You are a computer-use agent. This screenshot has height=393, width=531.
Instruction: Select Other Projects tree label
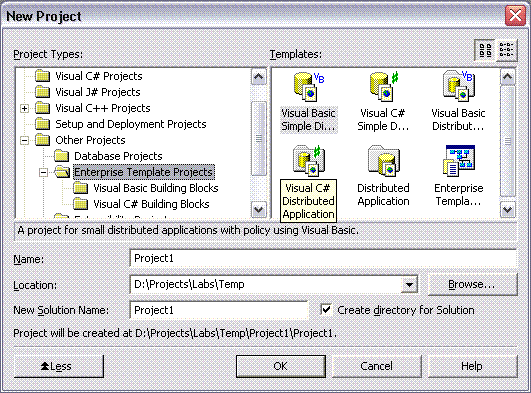tap(90, 140)
